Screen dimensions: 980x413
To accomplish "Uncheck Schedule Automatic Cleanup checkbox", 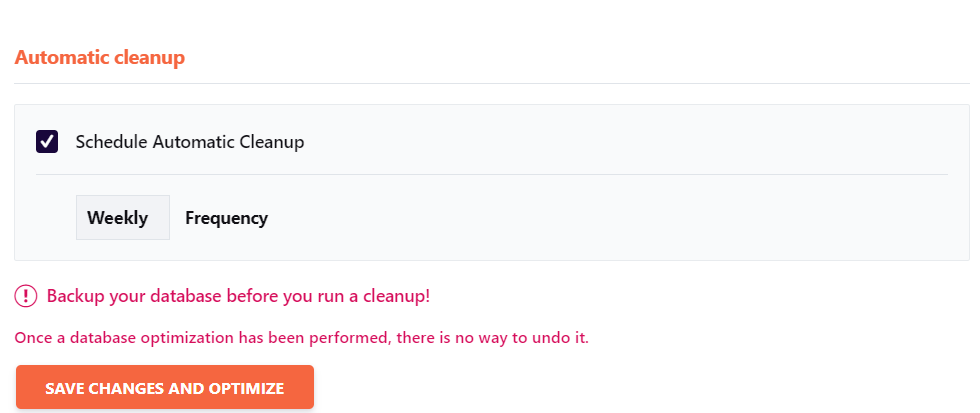I will tap(47, 142).
